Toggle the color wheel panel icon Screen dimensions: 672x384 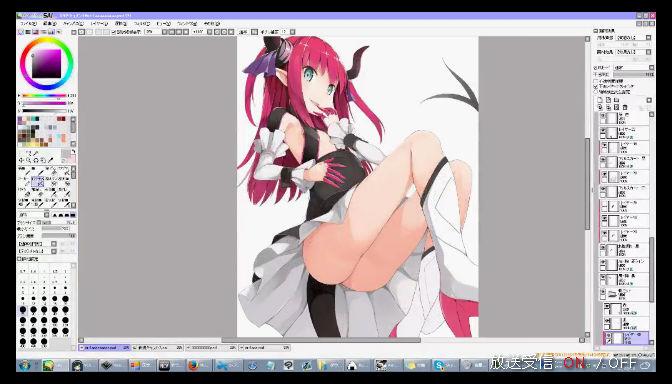coord(21,32)
